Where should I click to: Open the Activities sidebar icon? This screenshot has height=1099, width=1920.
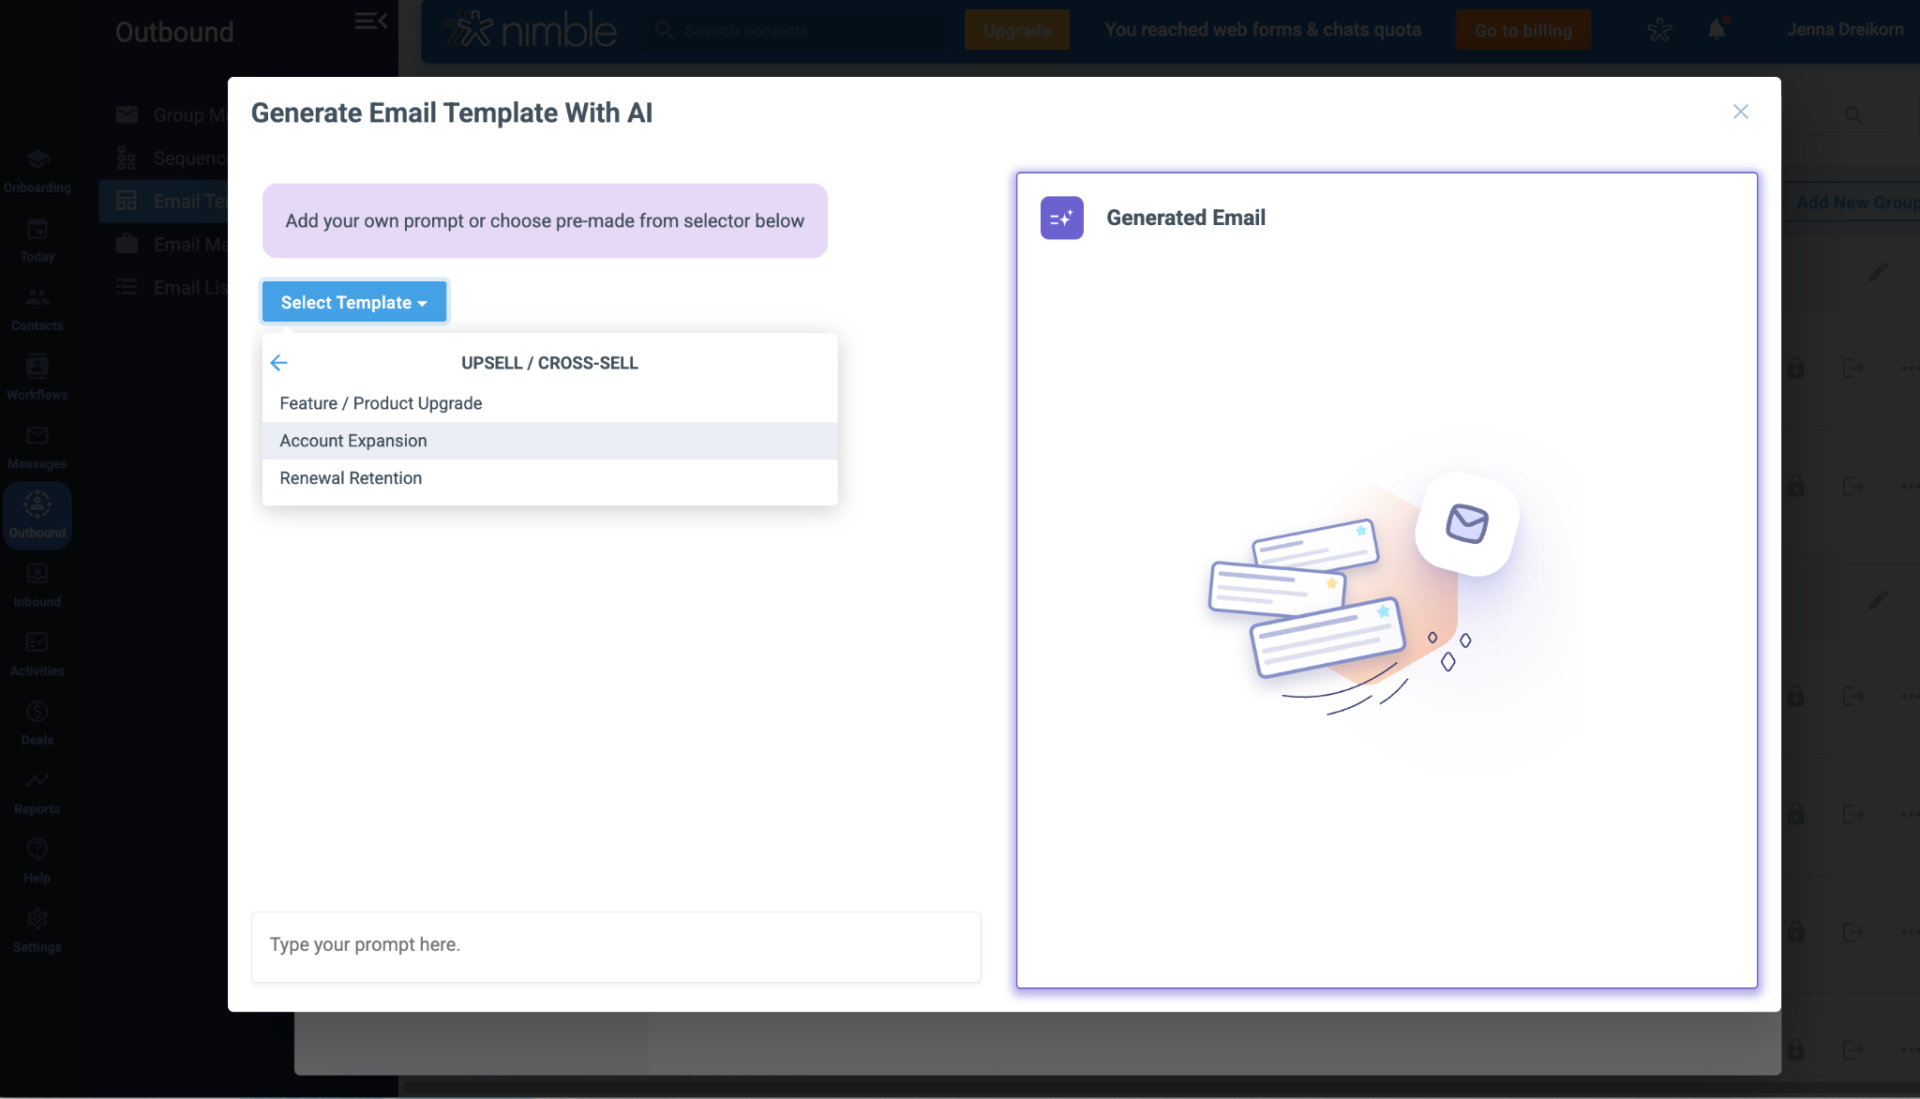click(x=37, y=653)
